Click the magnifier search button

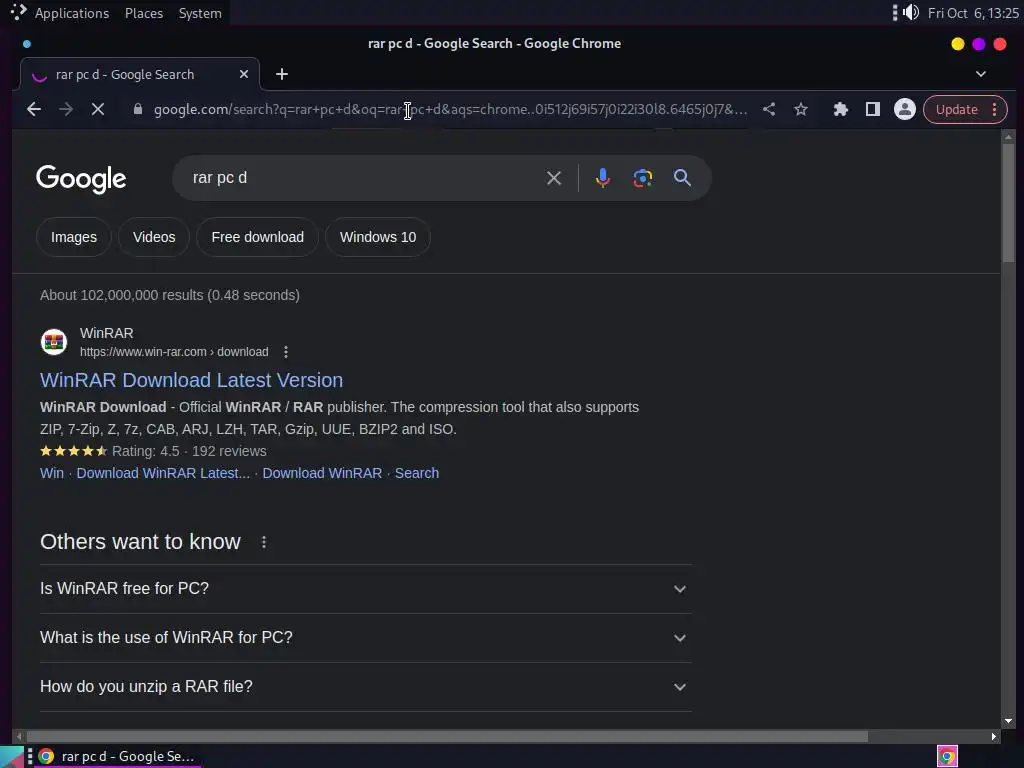coord(682,178)
